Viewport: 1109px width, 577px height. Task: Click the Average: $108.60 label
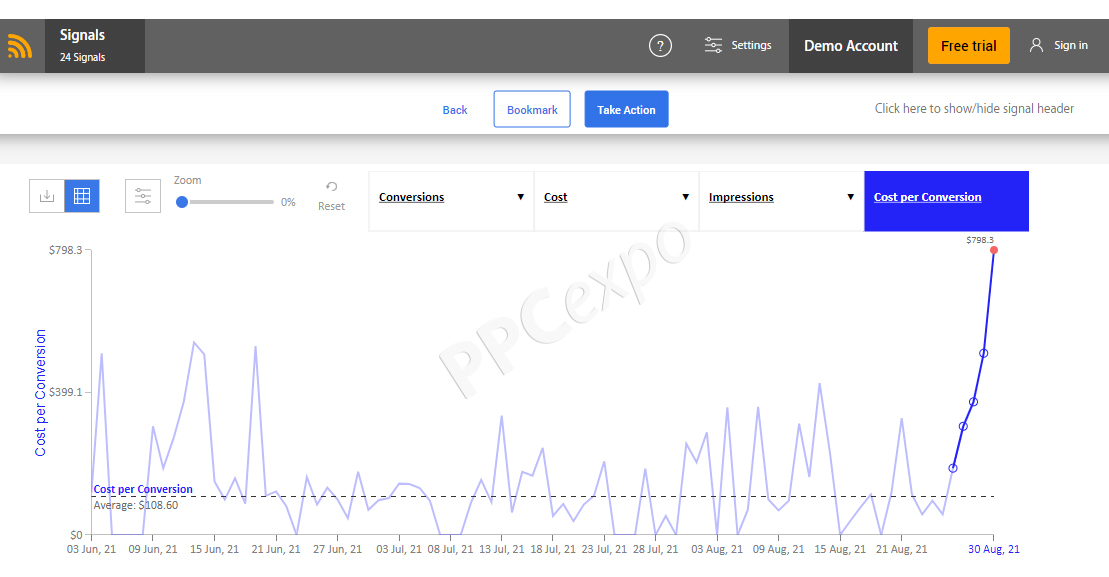136,506
